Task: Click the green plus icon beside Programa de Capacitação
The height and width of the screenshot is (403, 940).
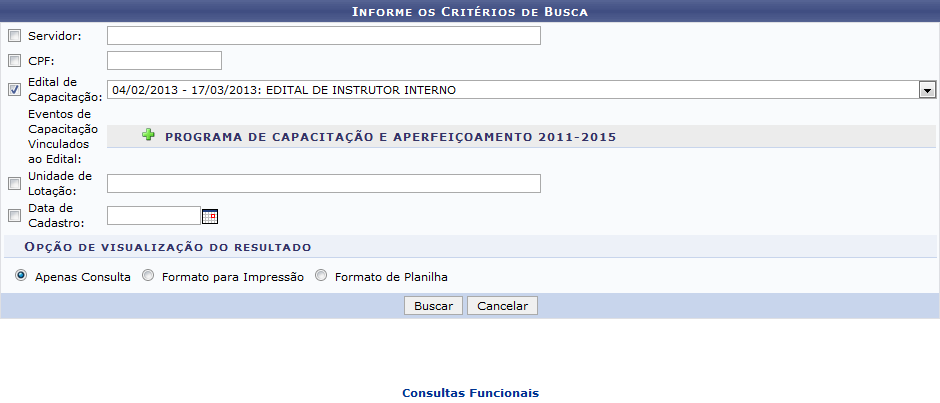Action: click(149, 136)
